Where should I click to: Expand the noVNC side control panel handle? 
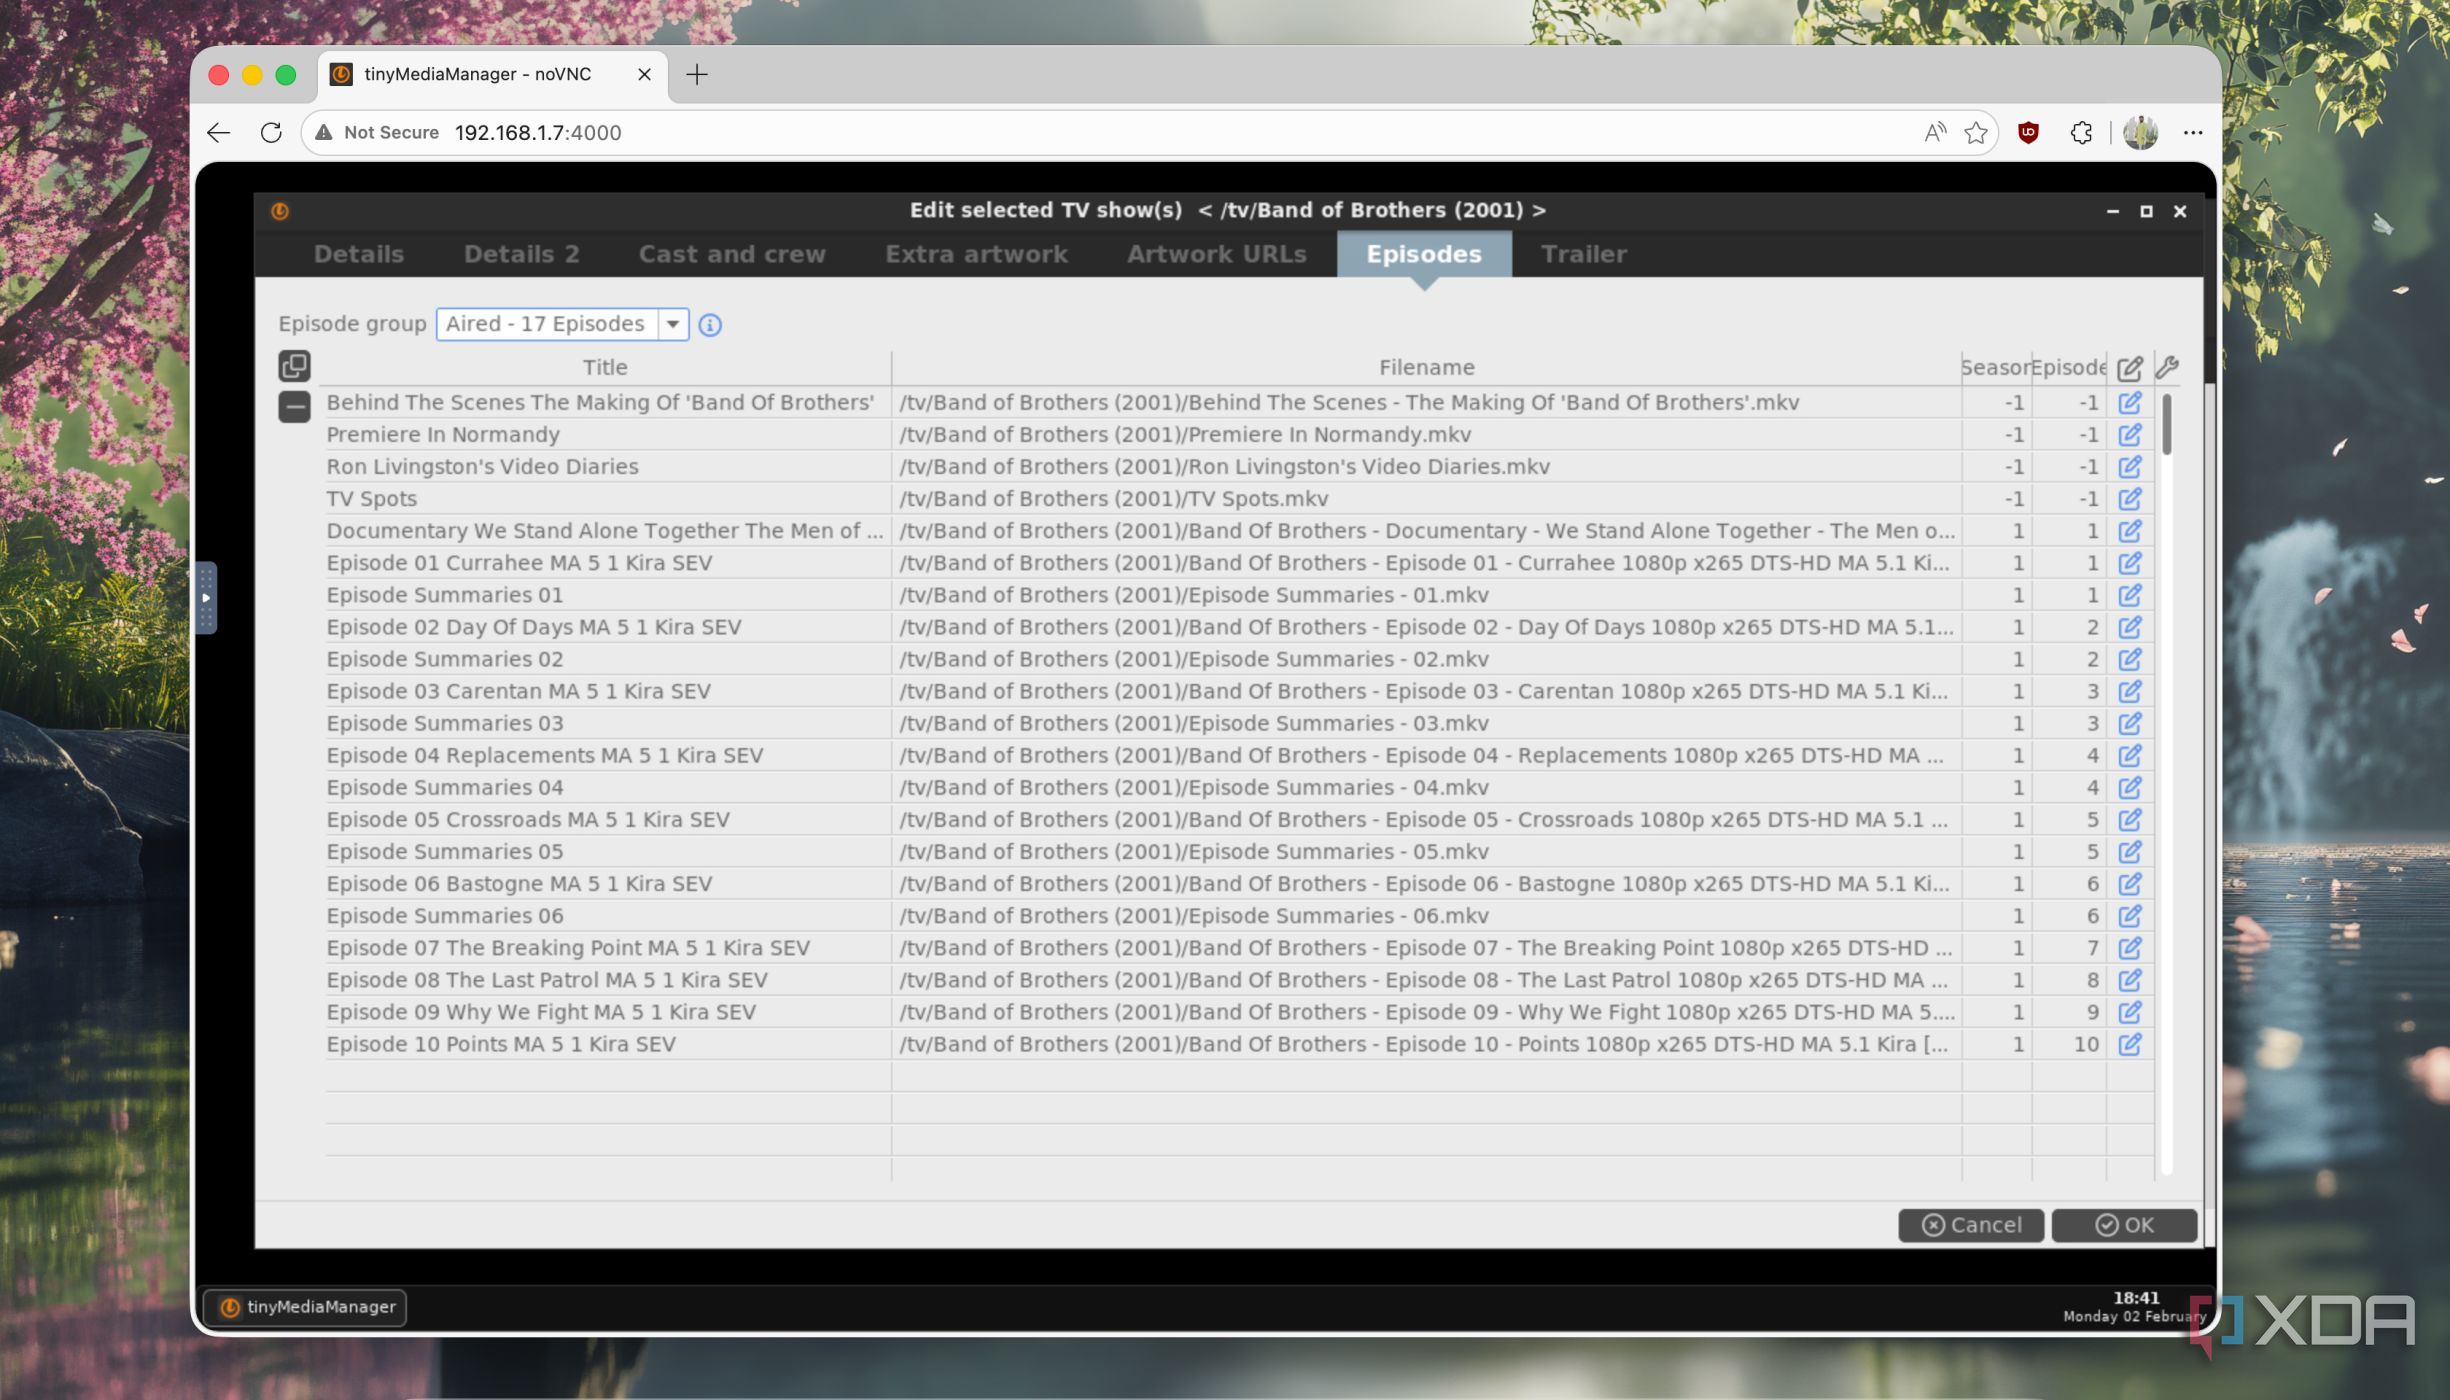pos(206,598)
